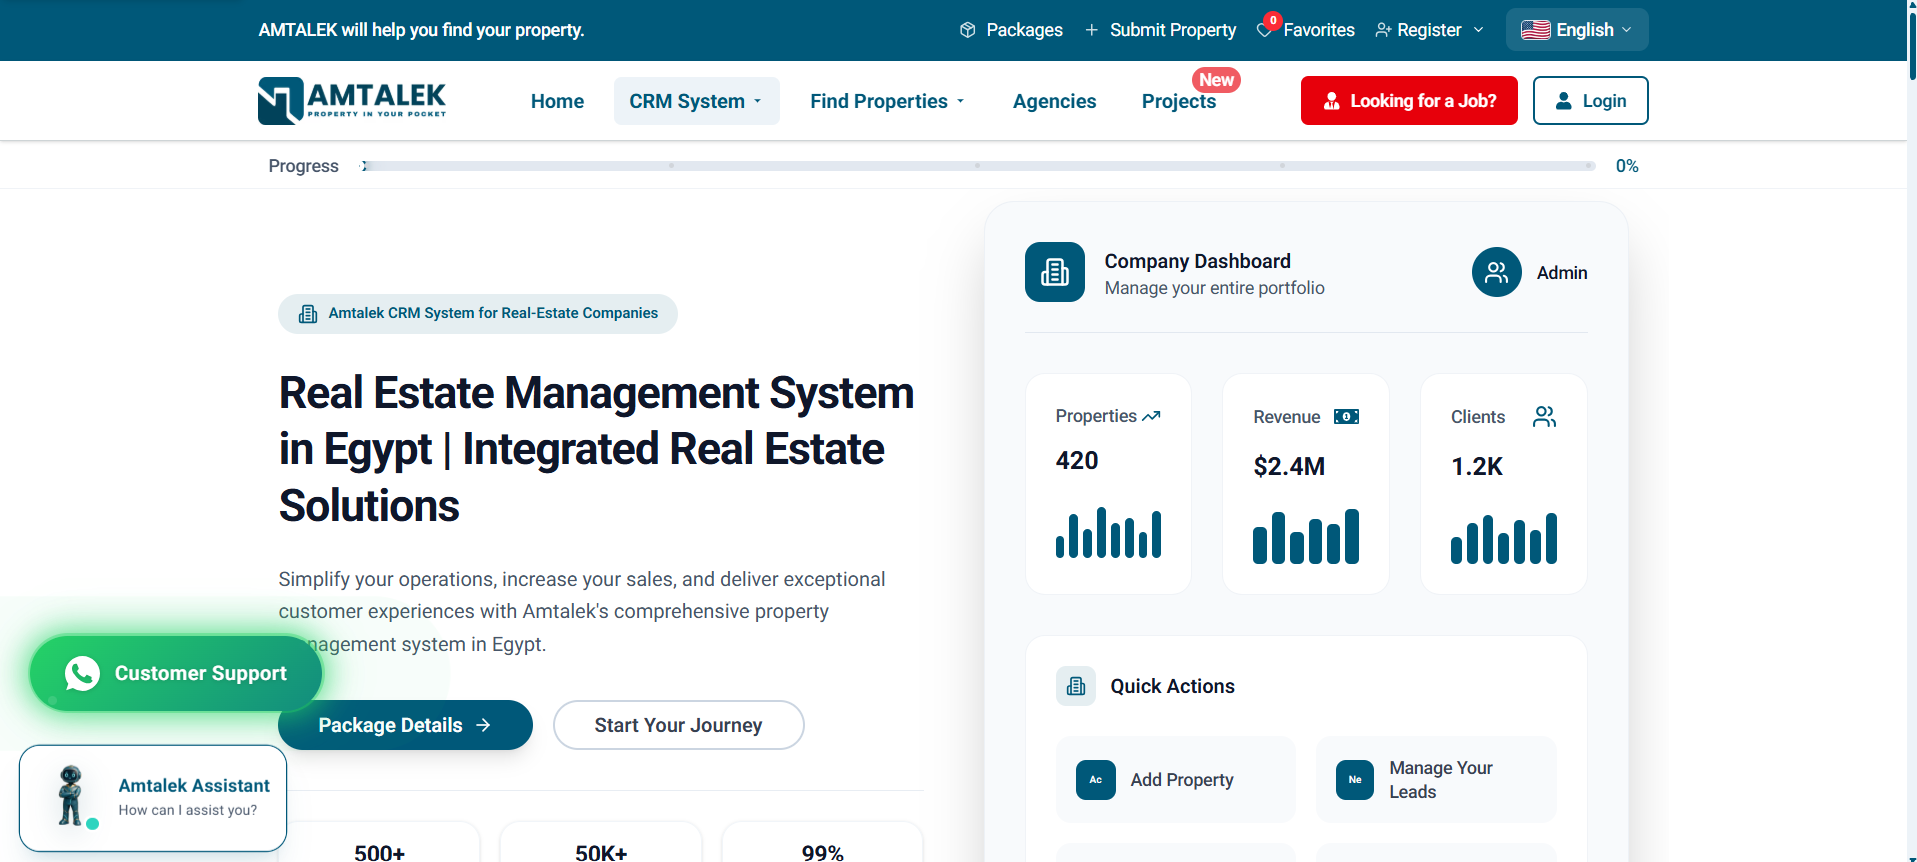Click the page Progress bar
The height and width of the screenshot is (862, 1917).
pyautogui.click(x=978, y=166)
